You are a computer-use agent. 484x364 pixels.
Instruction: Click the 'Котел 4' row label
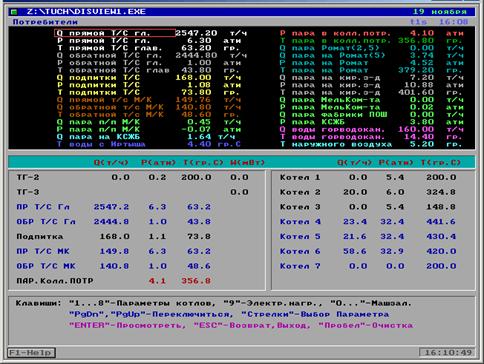tap(300, 222)
